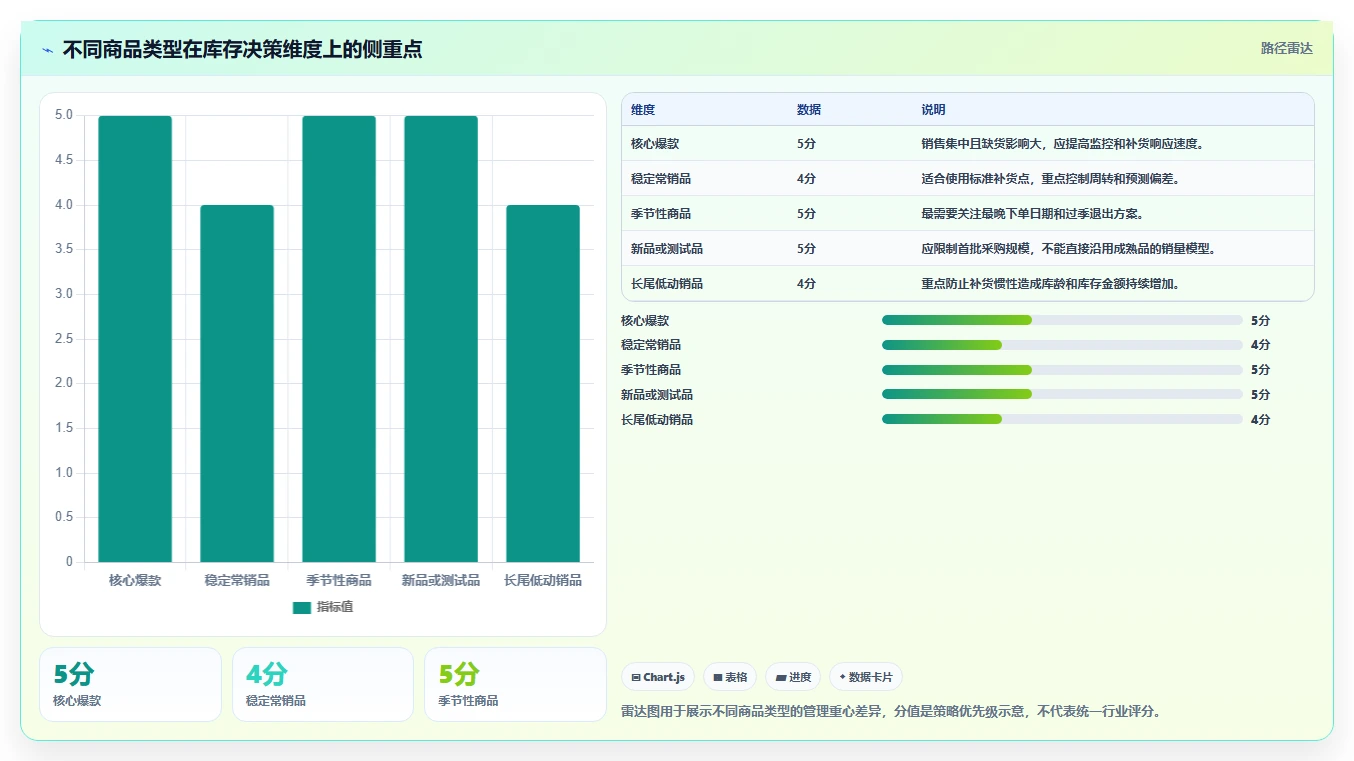Open the 5分 核心爆款 data card

point(130,685)
